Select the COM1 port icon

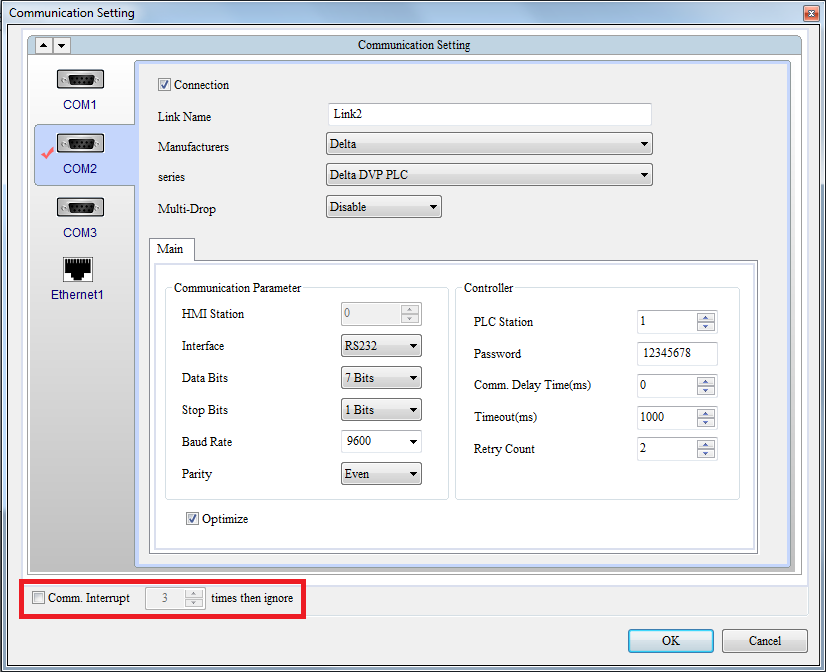[x=79, y=79]
